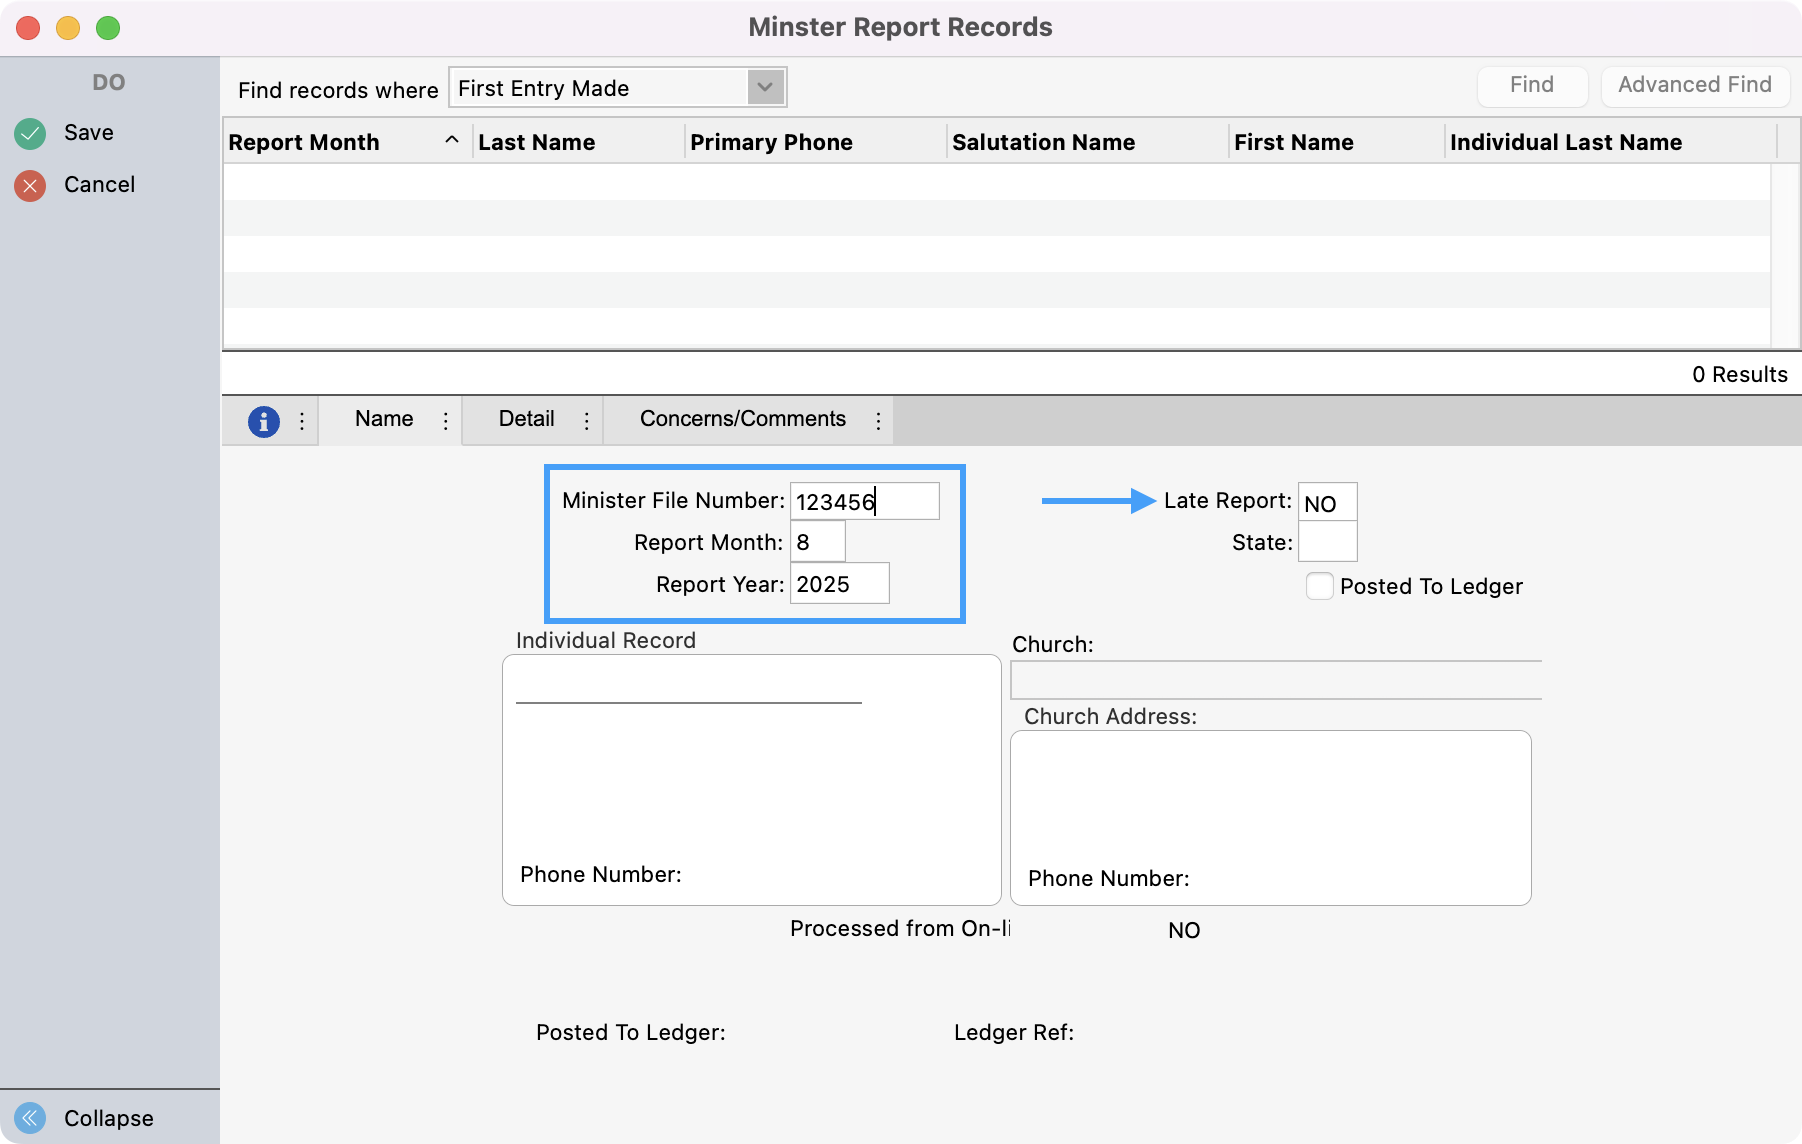Click the green Save checkmark icon

[x=30, y=132]
